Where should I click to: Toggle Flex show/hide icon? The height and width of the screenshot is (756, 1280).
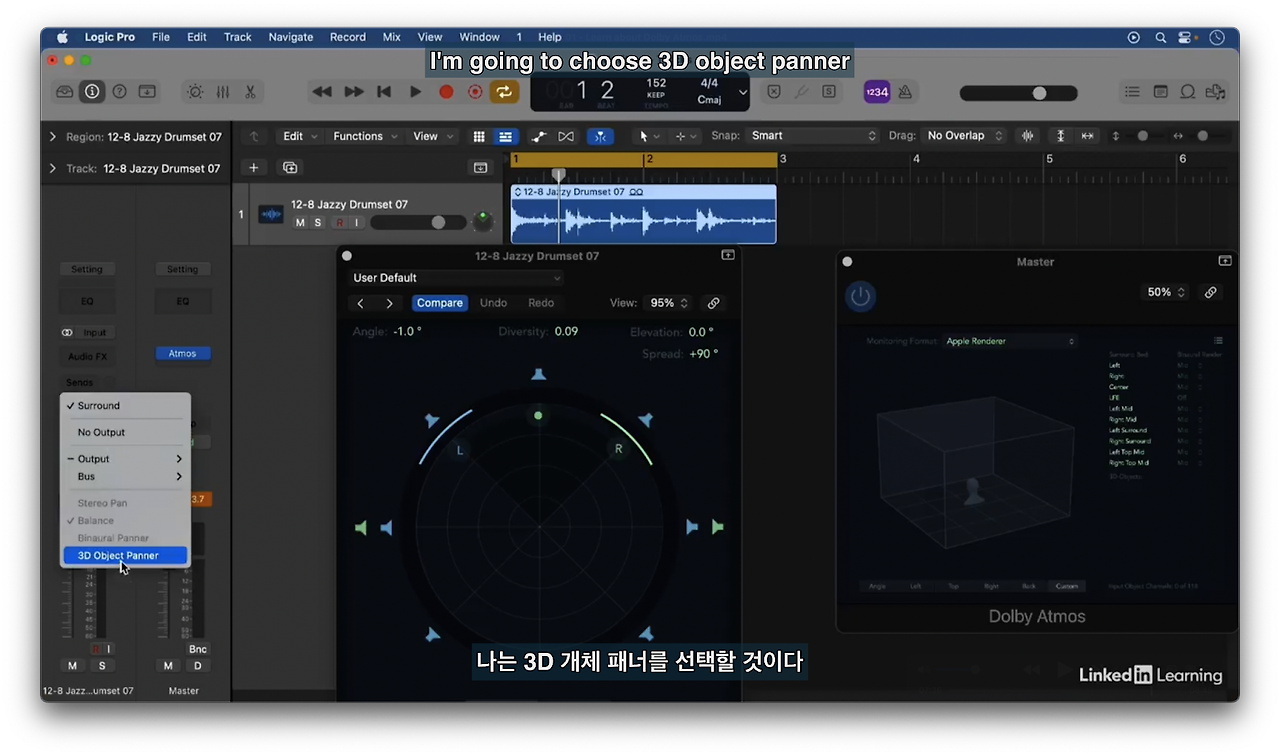pos(566,136)
